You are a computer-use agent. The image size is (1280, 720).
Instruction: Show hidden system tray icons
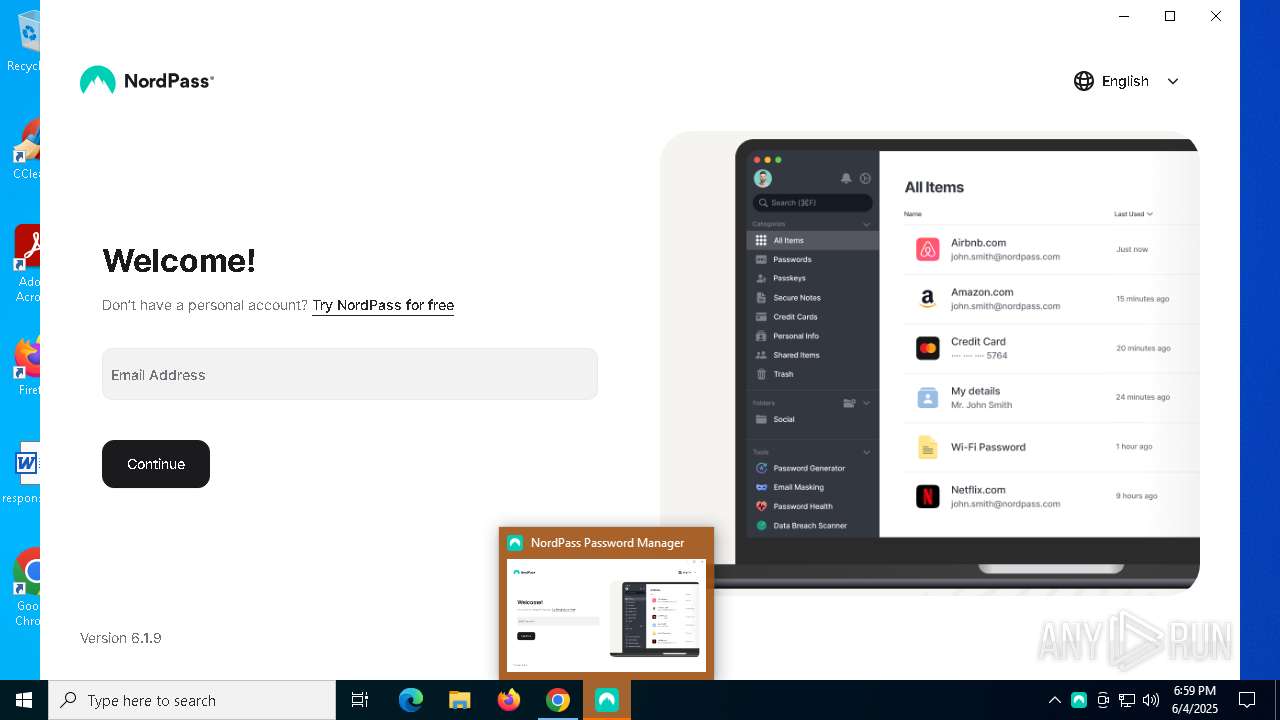point(1054,700)
